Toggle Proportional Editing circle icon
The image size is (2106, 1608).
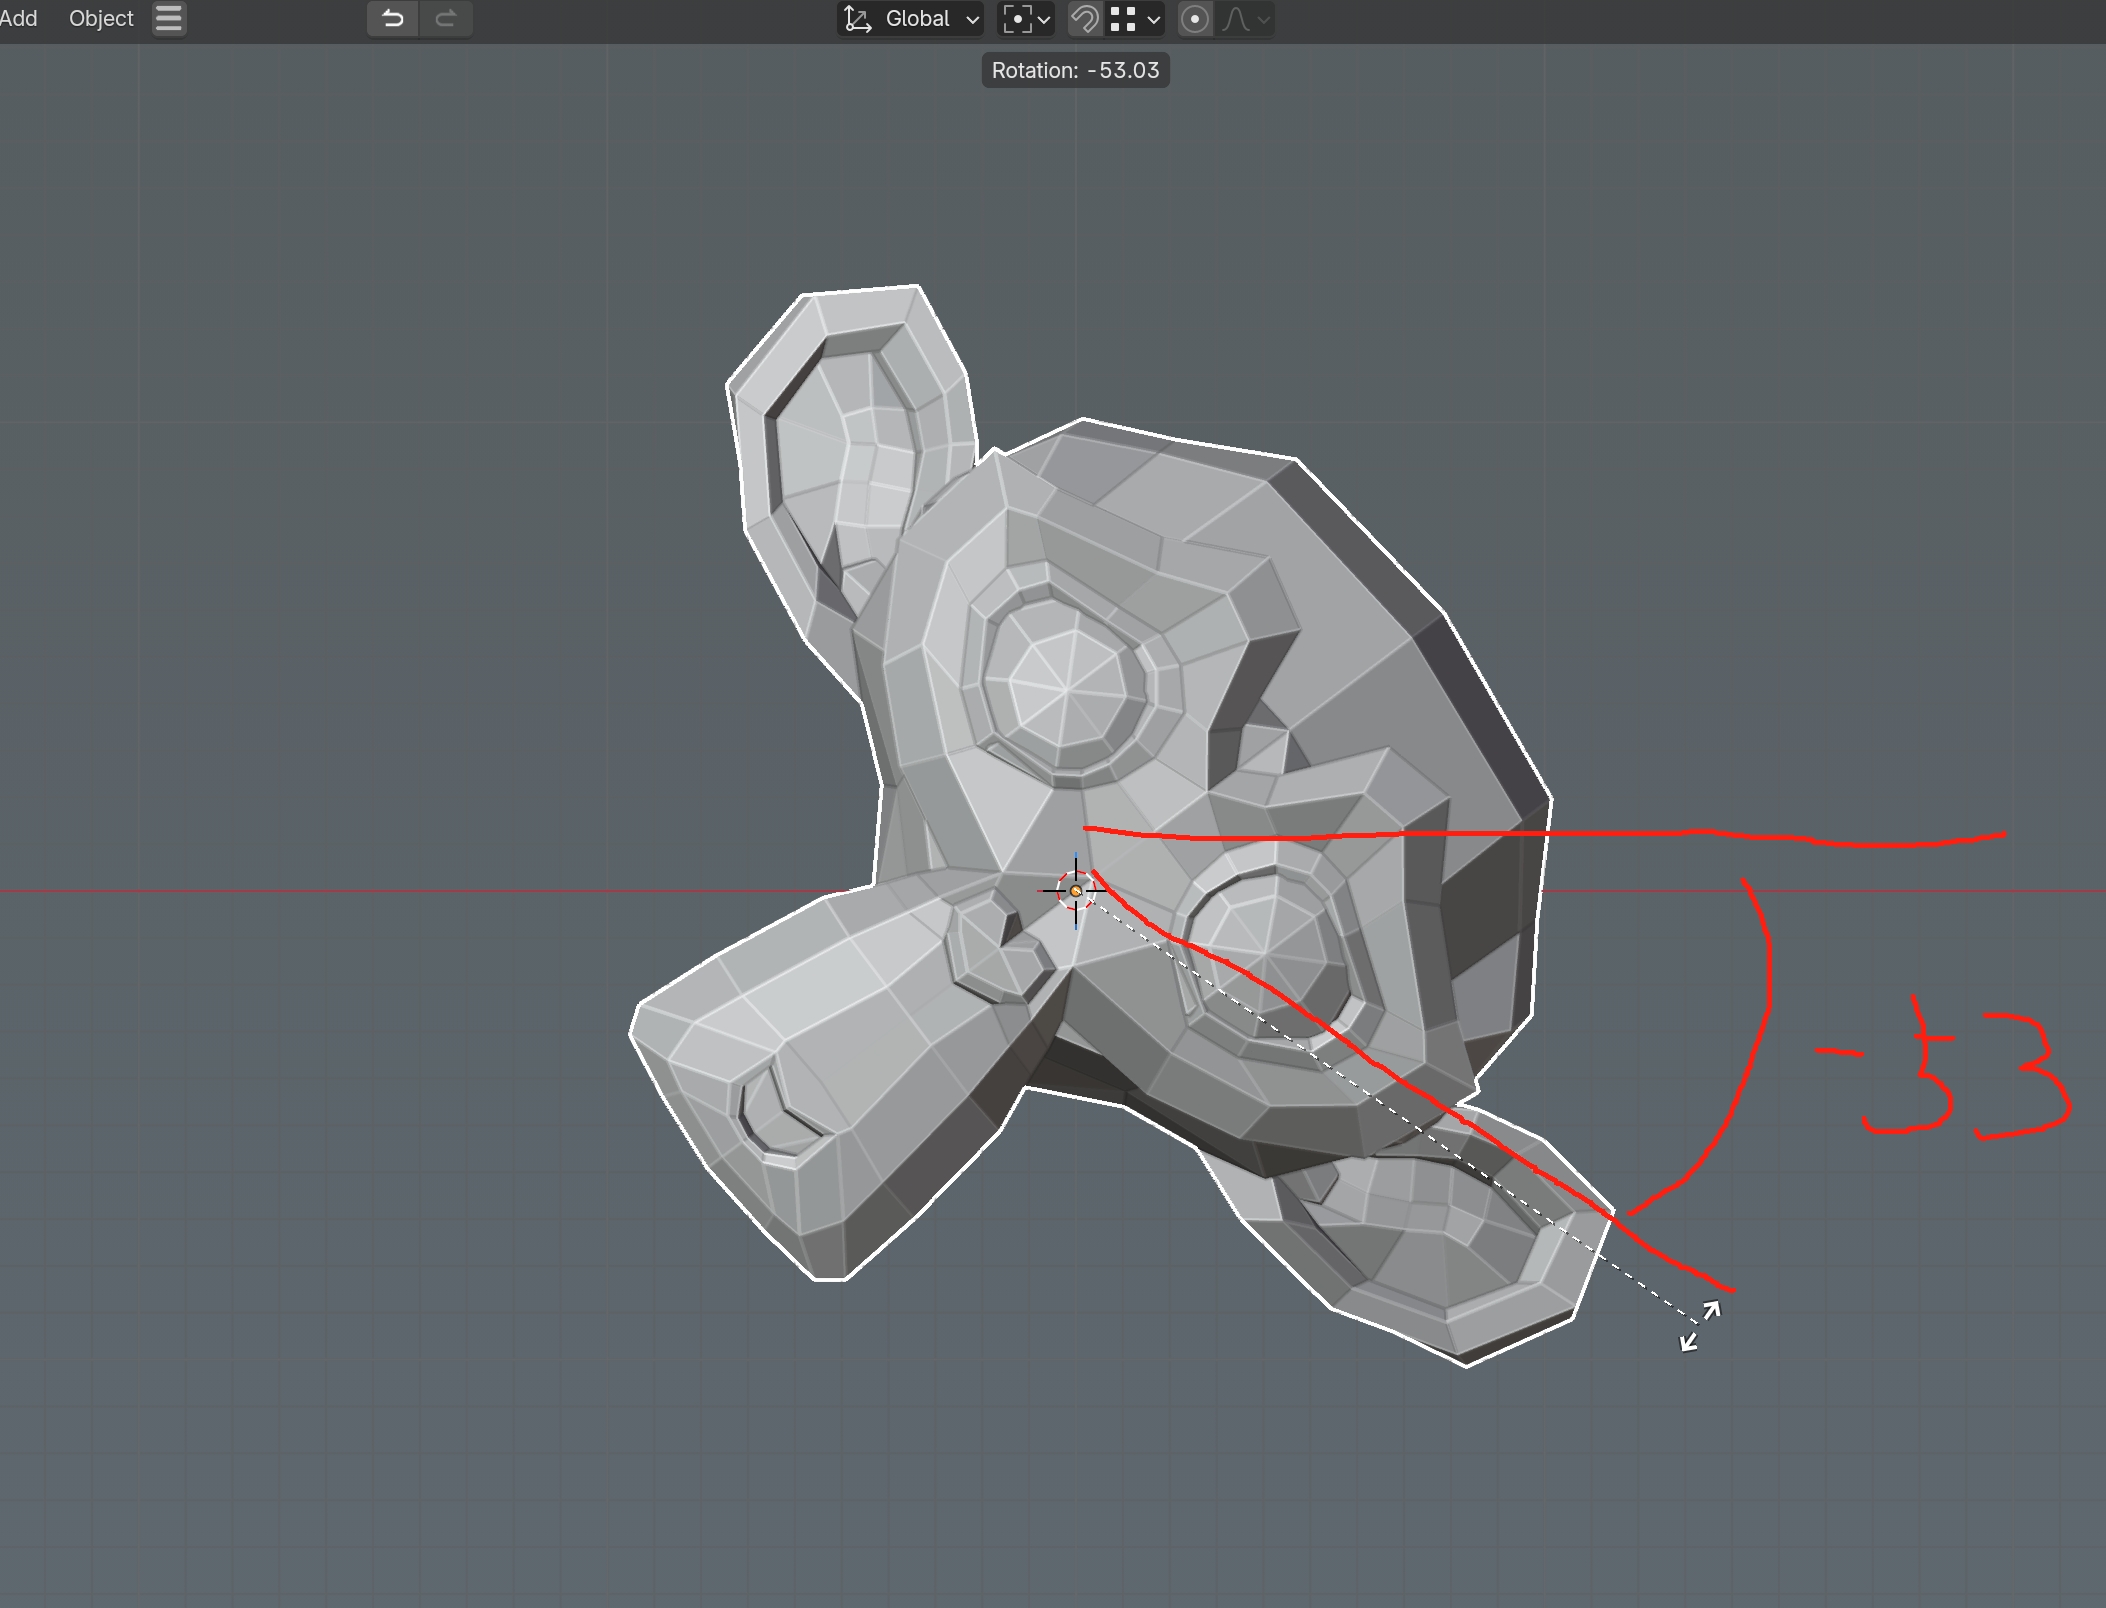[1195, 18]
